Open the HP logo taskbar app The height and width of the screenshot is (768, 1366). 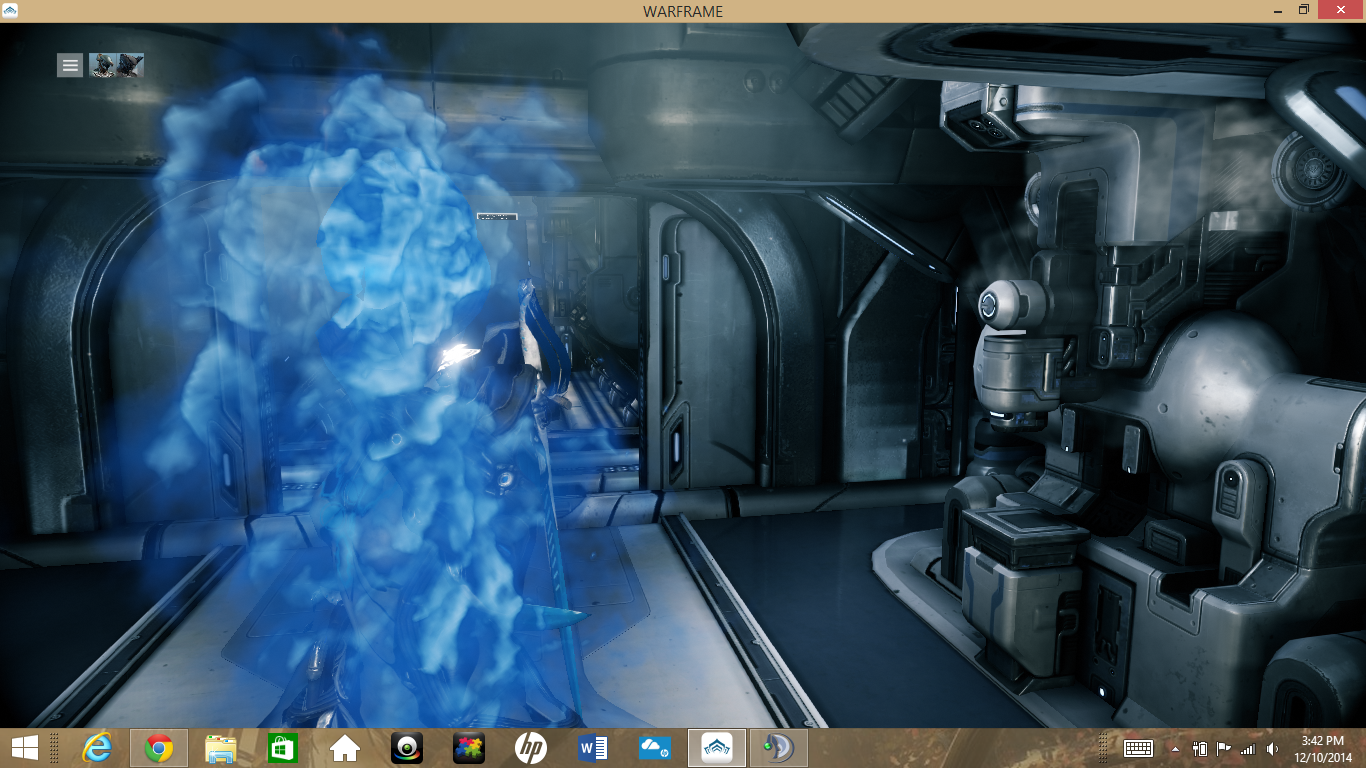point(531,748)
